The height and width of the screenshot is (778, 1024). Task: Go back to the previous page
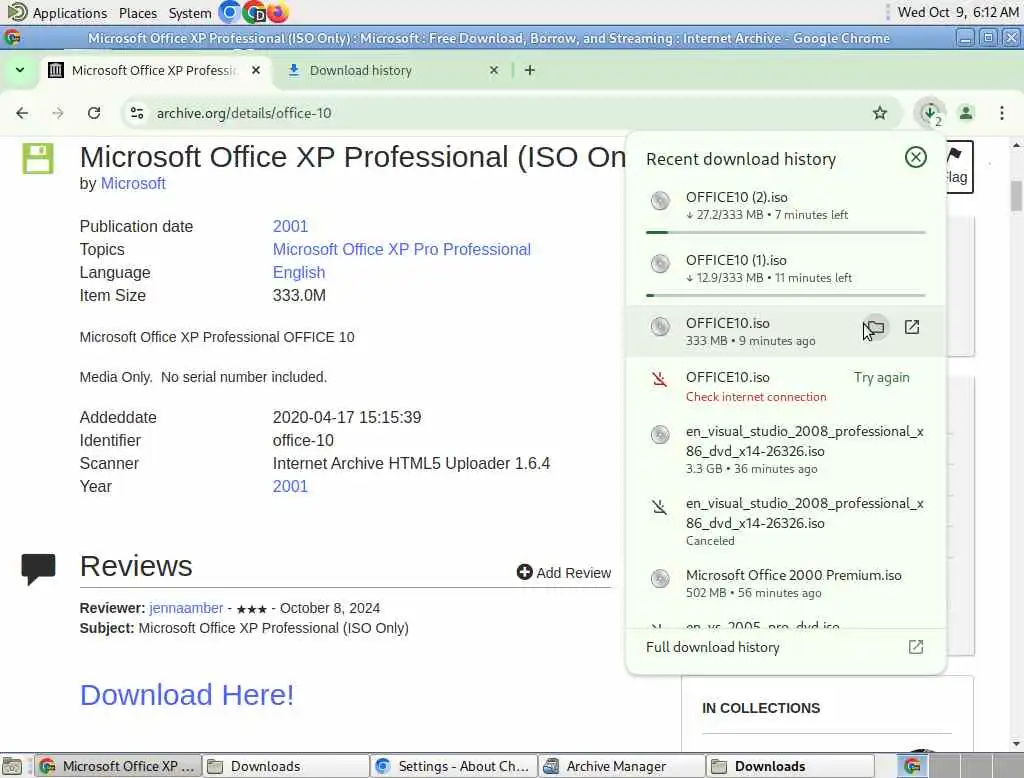(x=22, y=113)
